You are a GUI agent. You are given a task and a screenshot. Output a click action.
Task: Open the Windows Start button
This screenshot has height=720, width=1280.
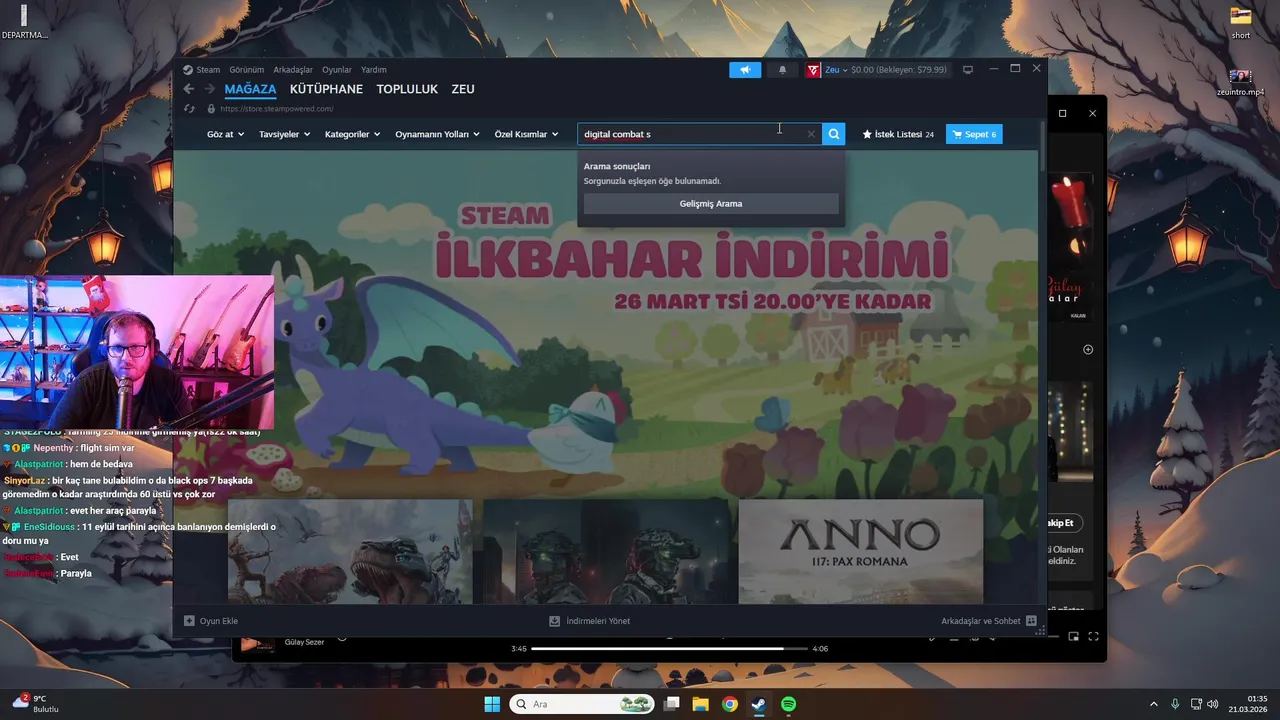tap(492, 704)
